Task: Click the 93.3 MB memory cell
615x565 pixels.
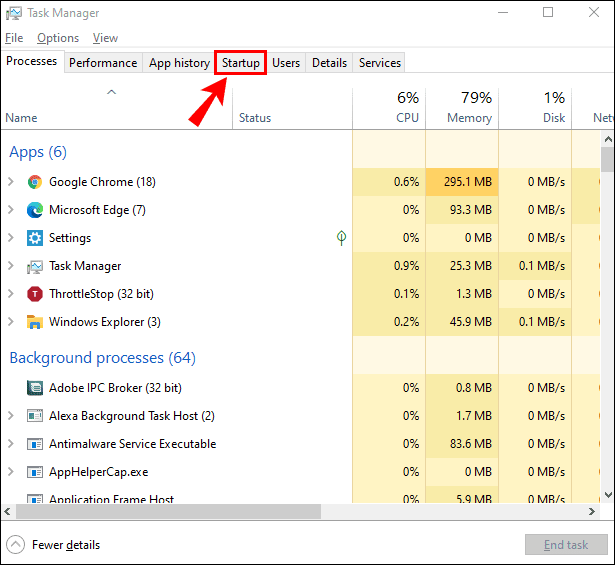Action: pos(462,210)
